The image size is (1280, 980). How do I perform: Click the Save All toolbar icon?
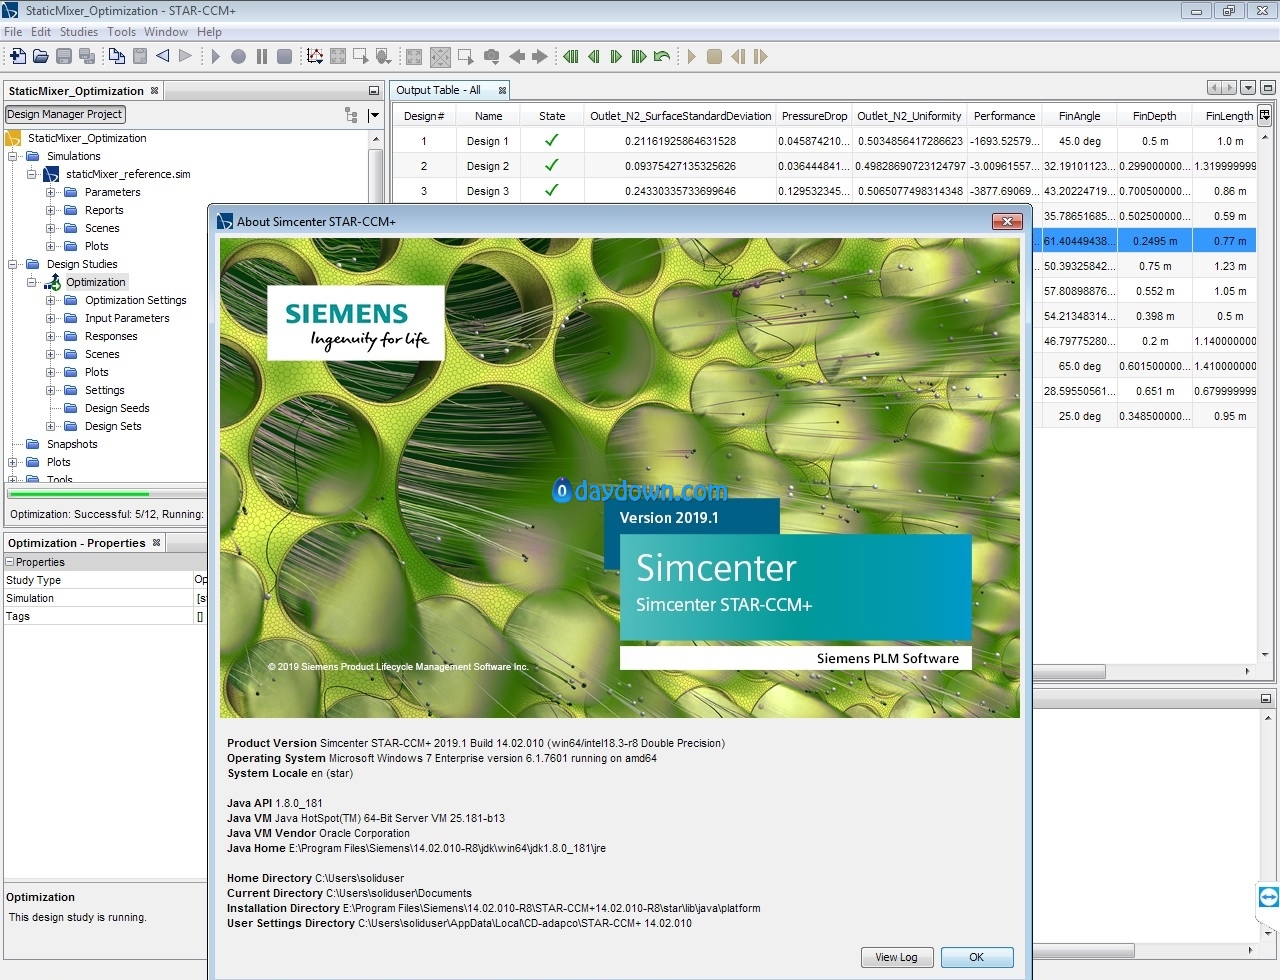(87, 56)
